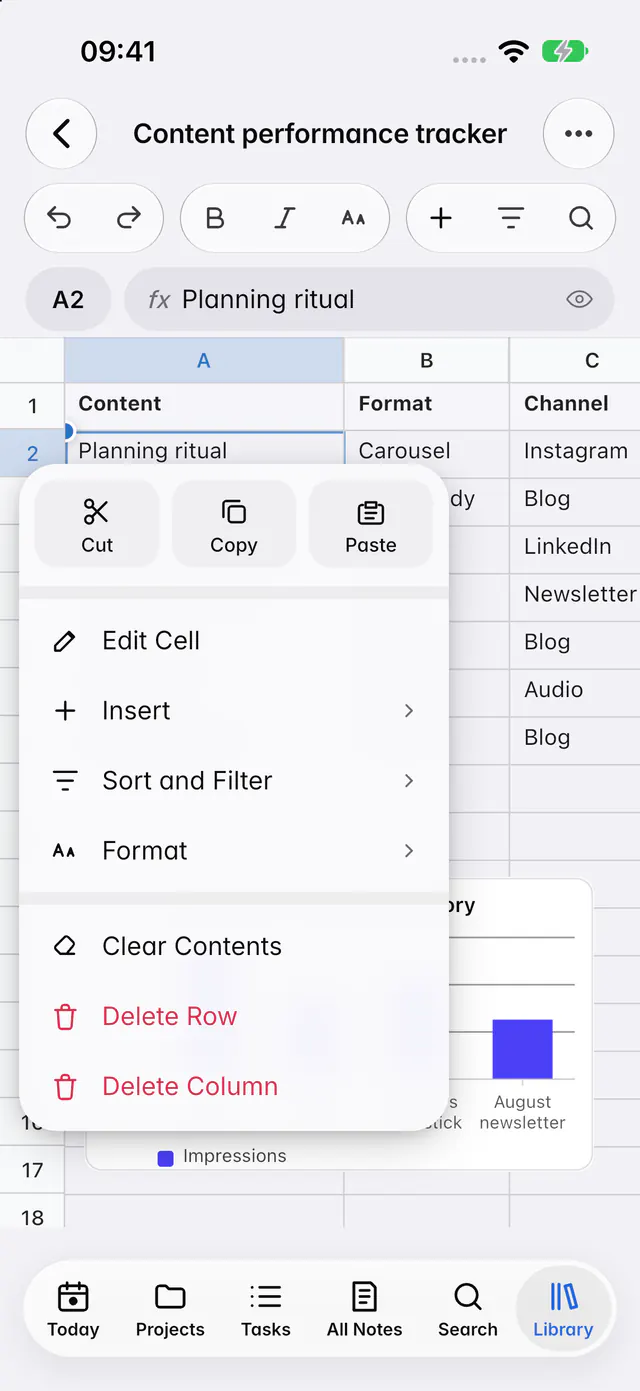640x1391 pixels.
Task: Select column B header
Action: (427, 360)
